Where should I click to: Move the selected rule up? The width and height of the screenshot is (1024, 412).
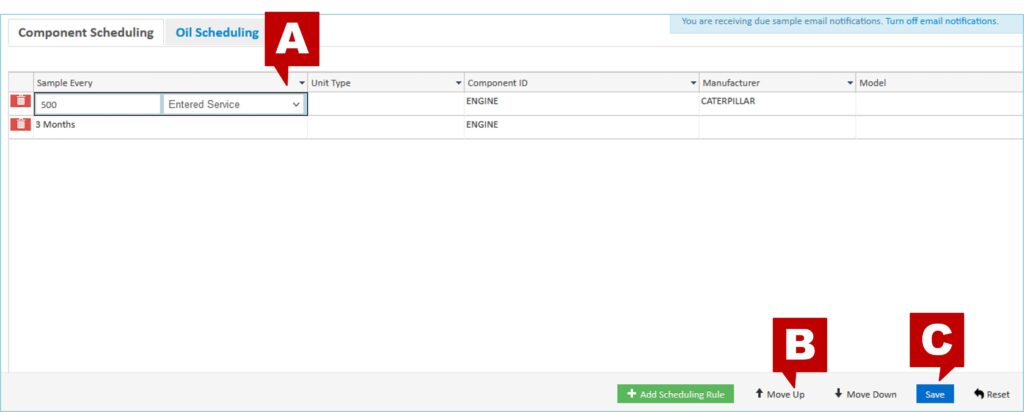click(779, 394)
